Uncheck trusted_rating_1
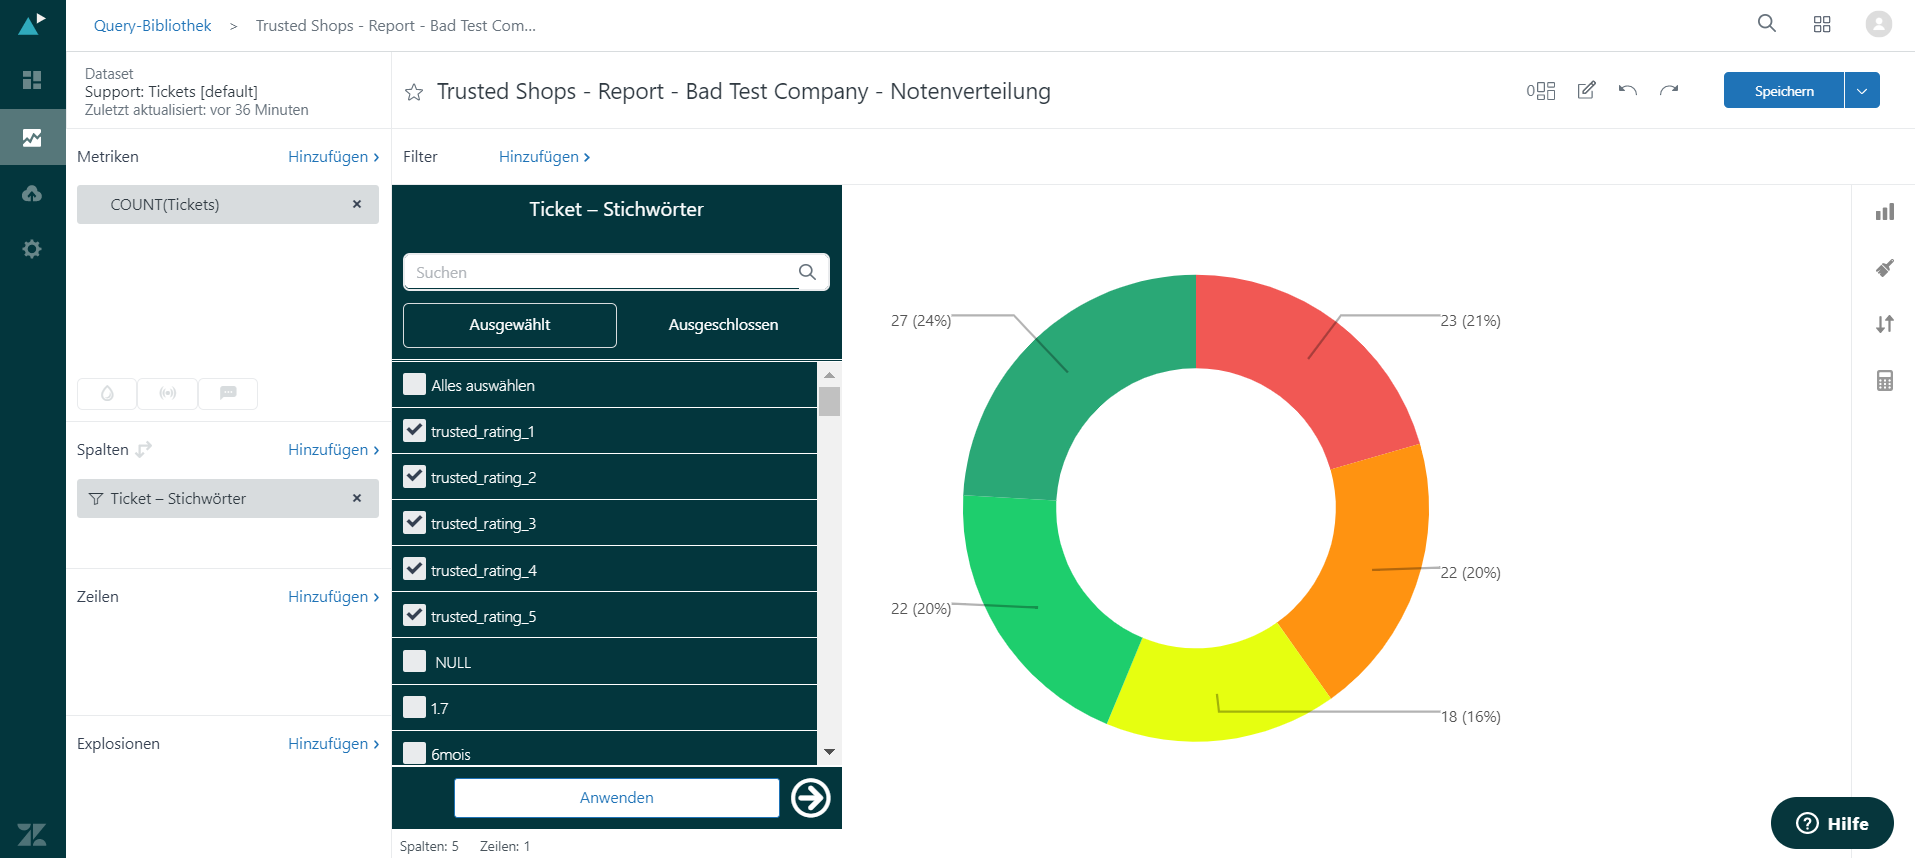This screenshot has width=1915, height=858. tap(414, 431)
